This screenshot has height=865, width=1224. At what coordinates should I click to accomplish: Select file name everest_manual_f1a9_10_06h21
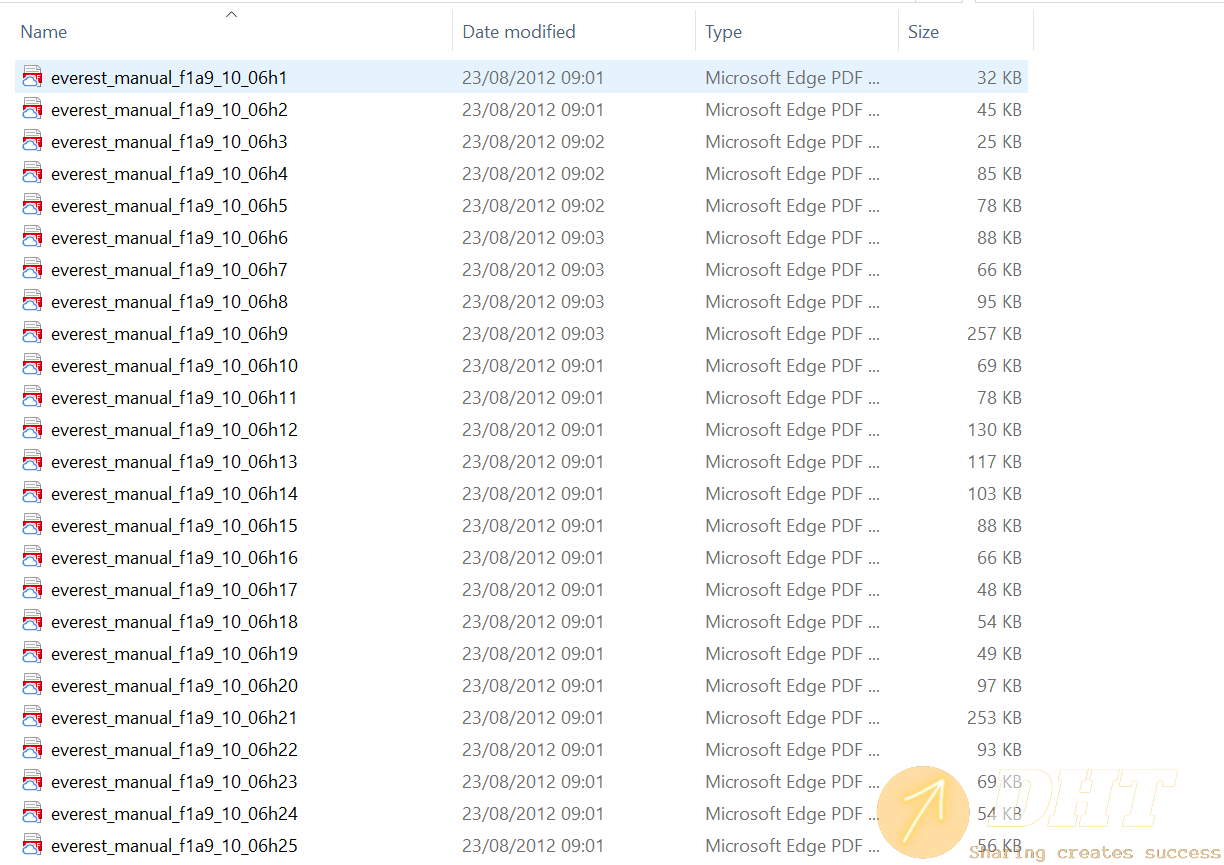pyautogui.click(x=174, y=718)
